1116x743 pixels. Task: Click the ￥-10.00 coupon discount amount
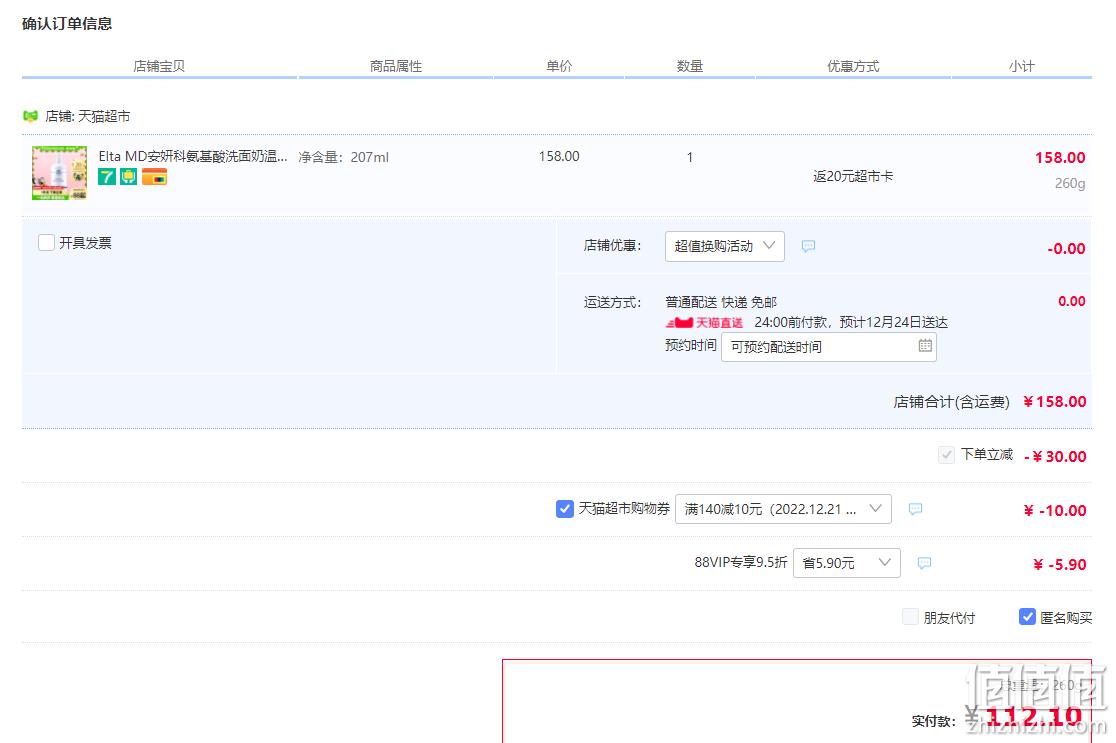[x=1055, y=510]
